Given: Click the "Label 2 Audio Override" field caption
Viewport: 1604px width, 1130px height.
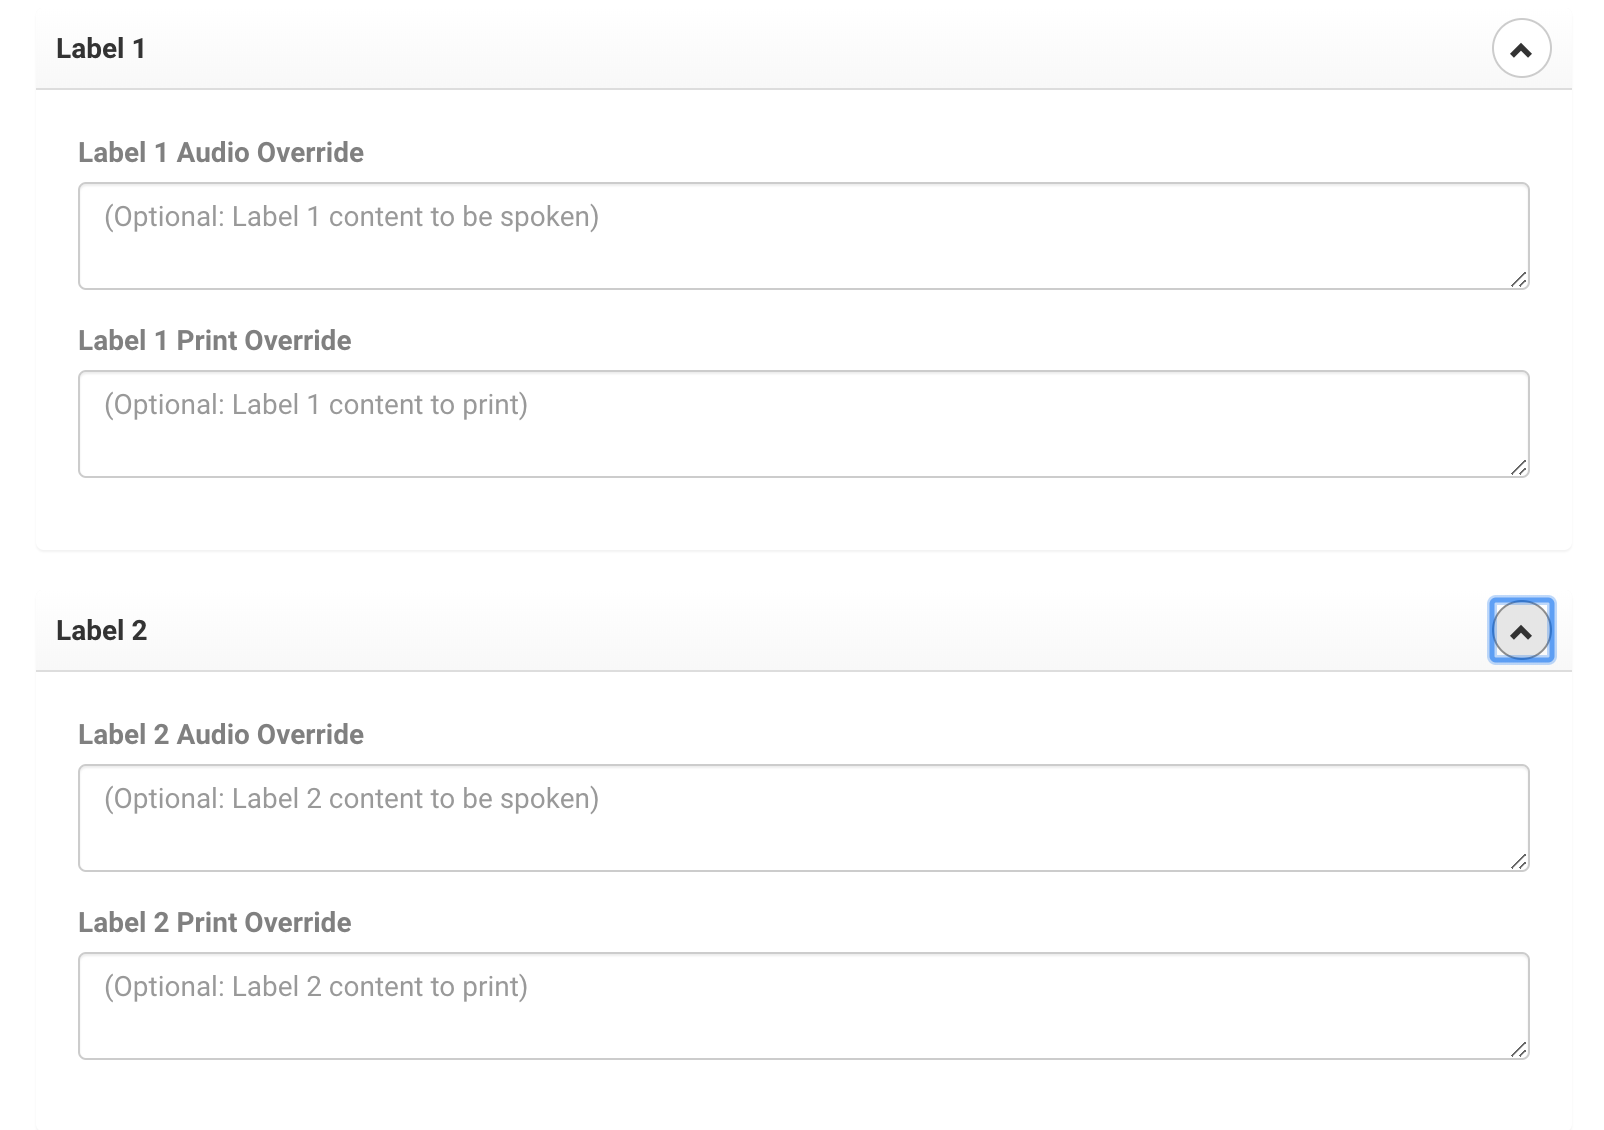Looking at the screenshot, I should pos(221,735).
